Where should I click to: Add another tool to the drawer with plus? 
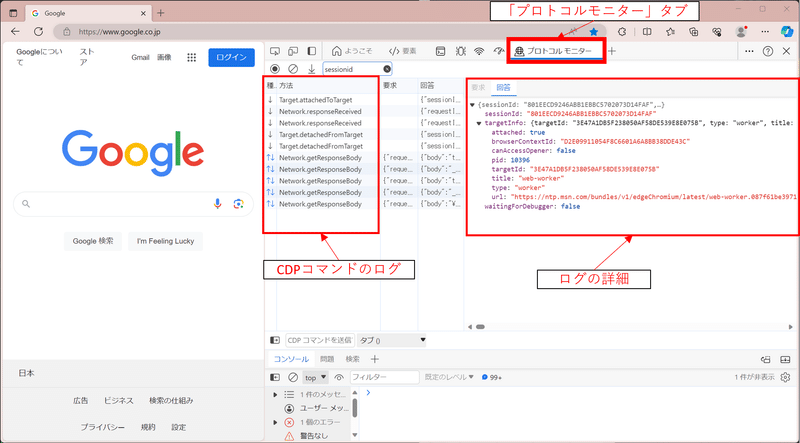click(374, 359)
